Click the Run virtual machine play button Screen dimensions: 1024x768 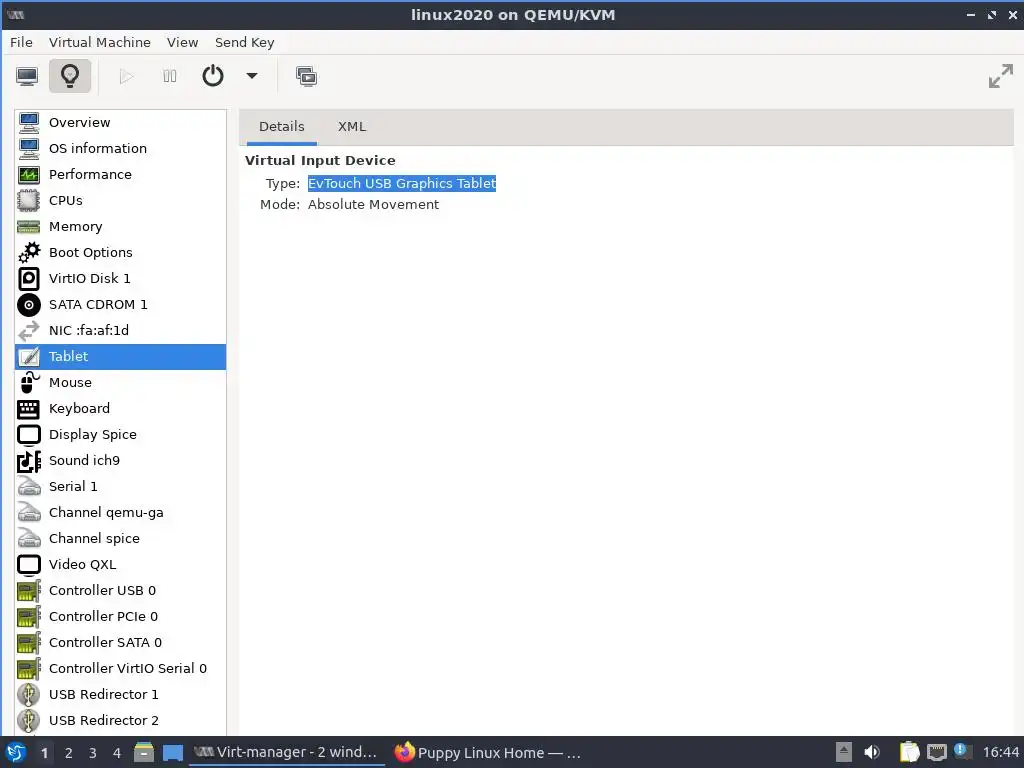(127, 76)
